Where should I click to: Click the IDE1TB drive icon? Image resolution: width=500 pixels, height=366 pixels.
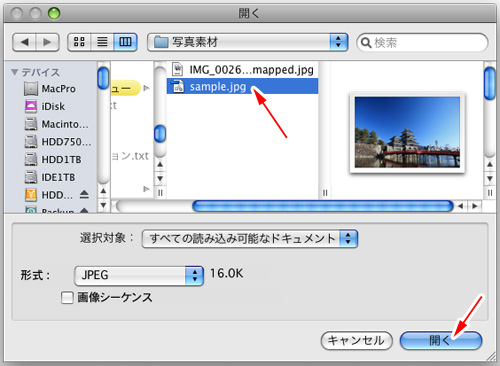31,177
